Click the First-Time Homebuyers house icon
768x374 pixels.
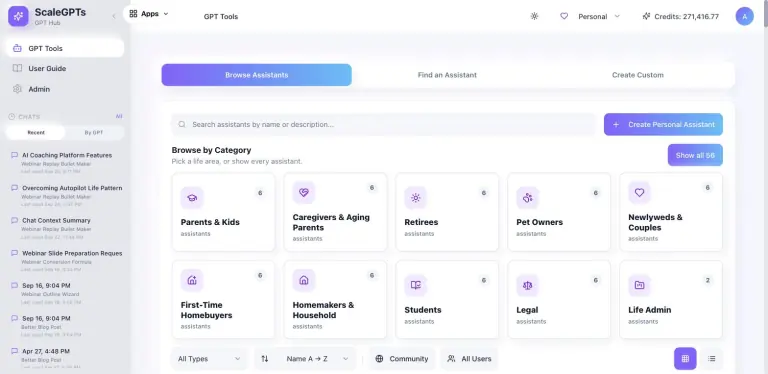tap(192, 280)
